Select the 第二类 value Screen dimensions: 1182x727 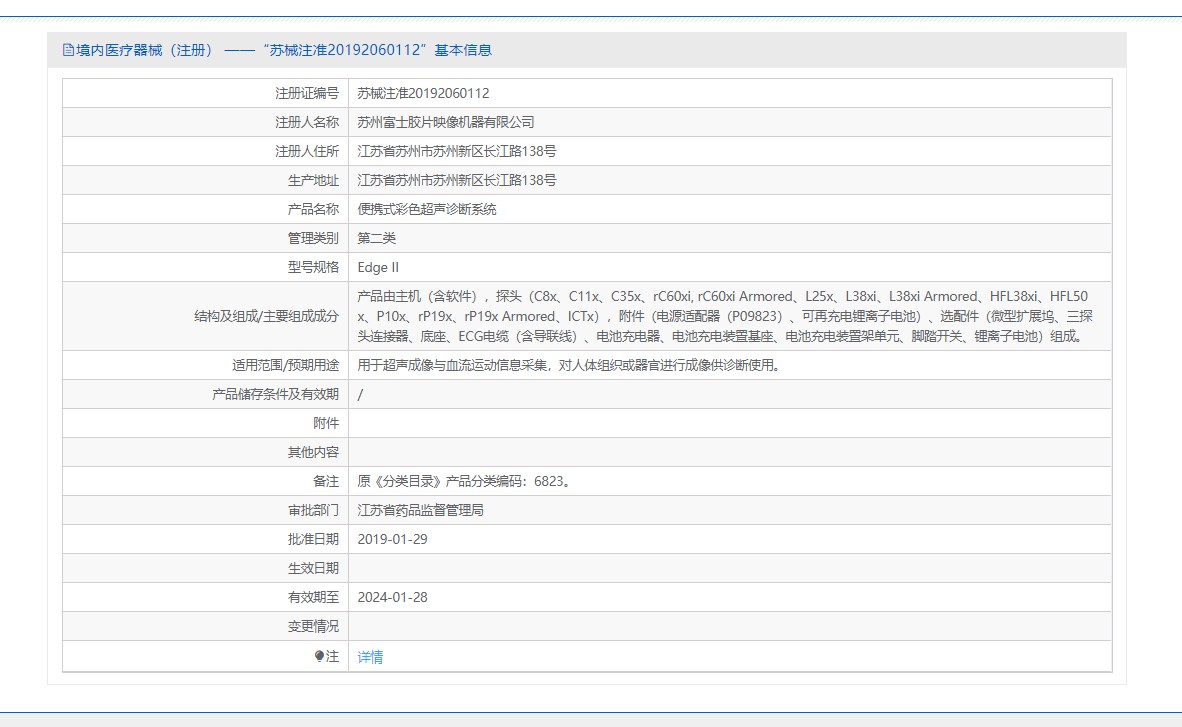377,238
